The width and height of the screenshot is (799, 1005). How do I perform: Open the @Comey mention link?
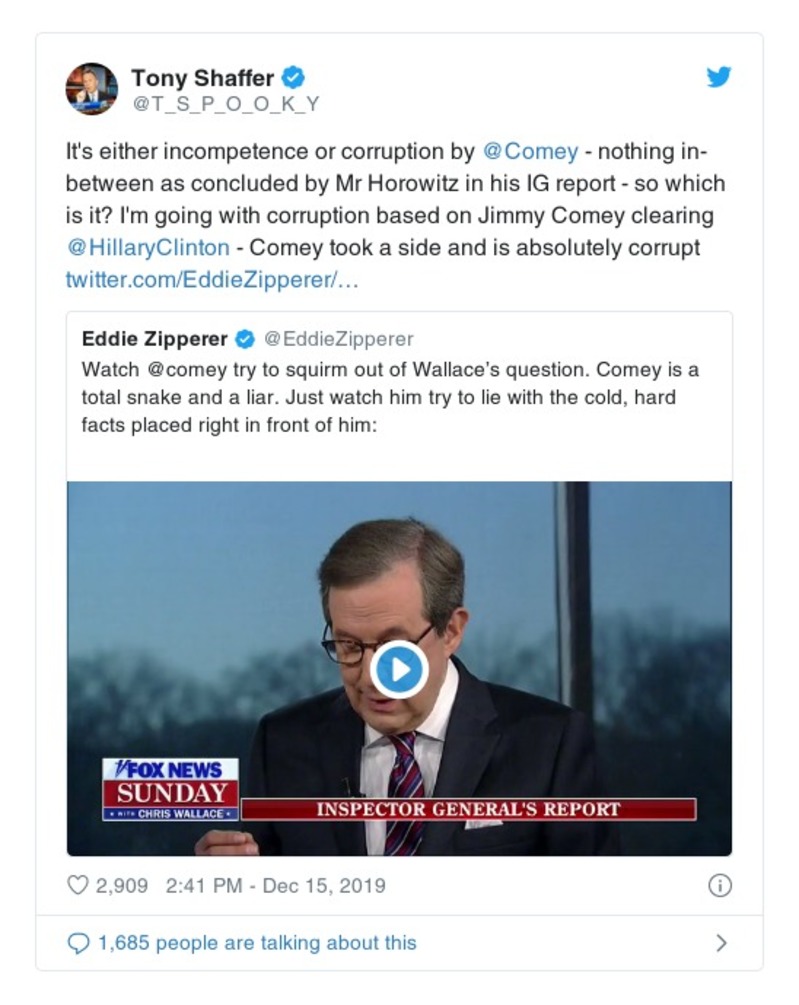(x=530, y=152)
